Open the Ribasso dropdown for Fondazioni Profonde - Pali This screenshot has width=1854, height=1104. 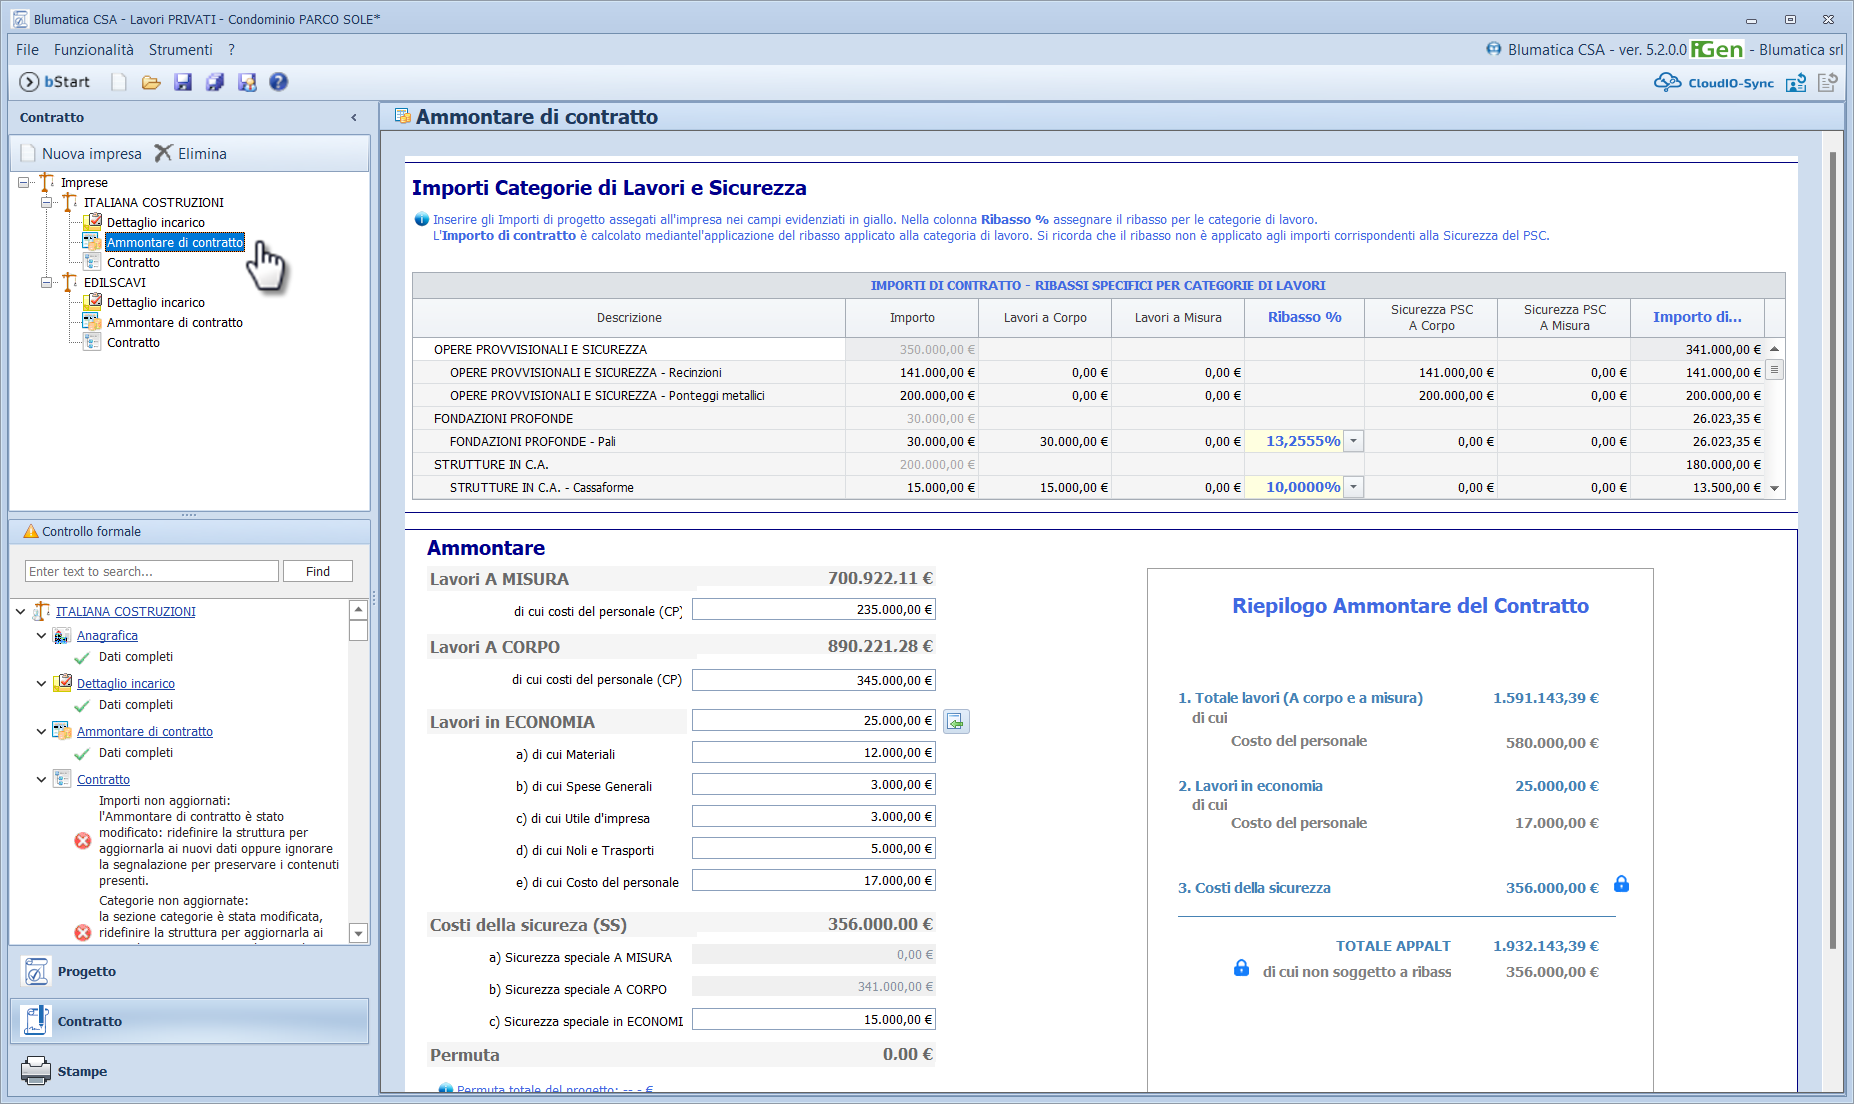coord(1353,441)
